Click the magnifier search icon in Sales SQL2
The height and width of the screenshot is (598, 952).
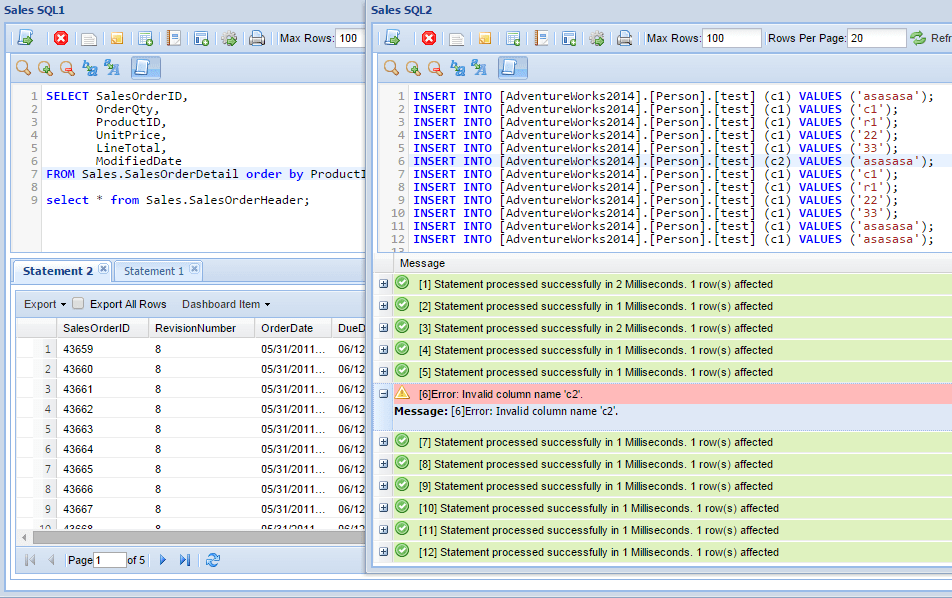pos(391,68)
